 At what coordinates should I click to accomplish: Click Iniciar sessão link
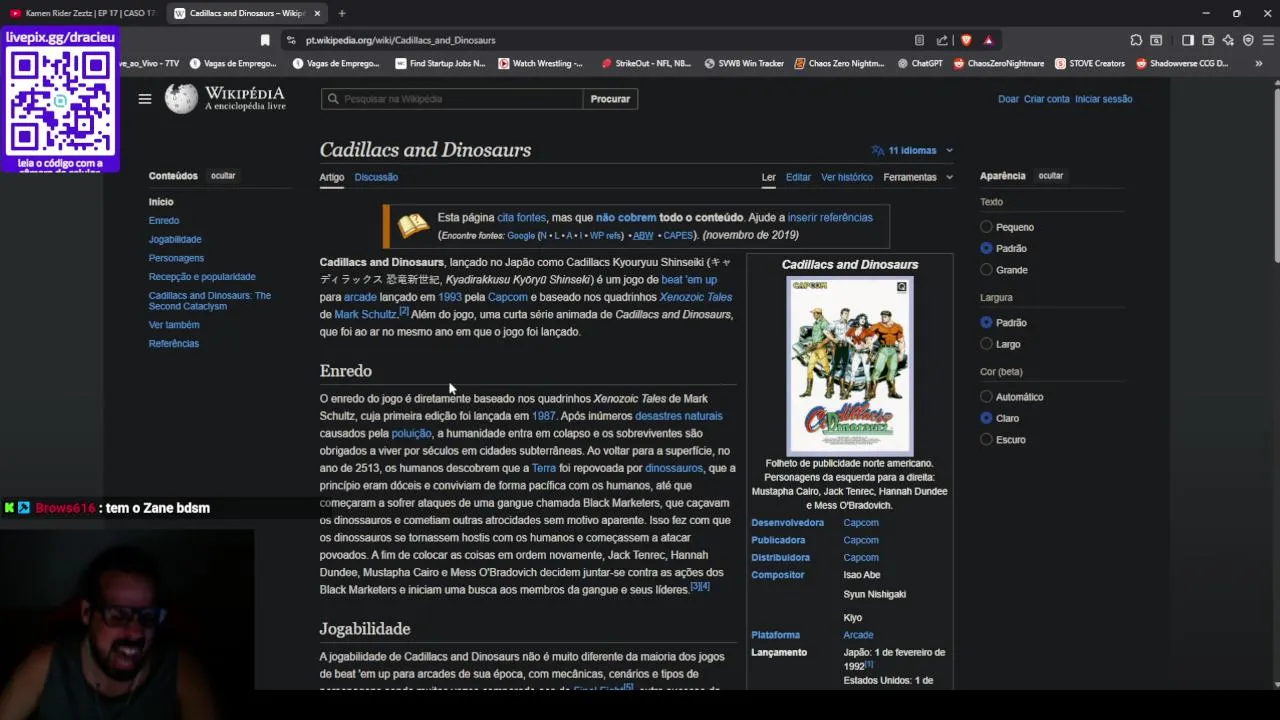point(1104,99)
